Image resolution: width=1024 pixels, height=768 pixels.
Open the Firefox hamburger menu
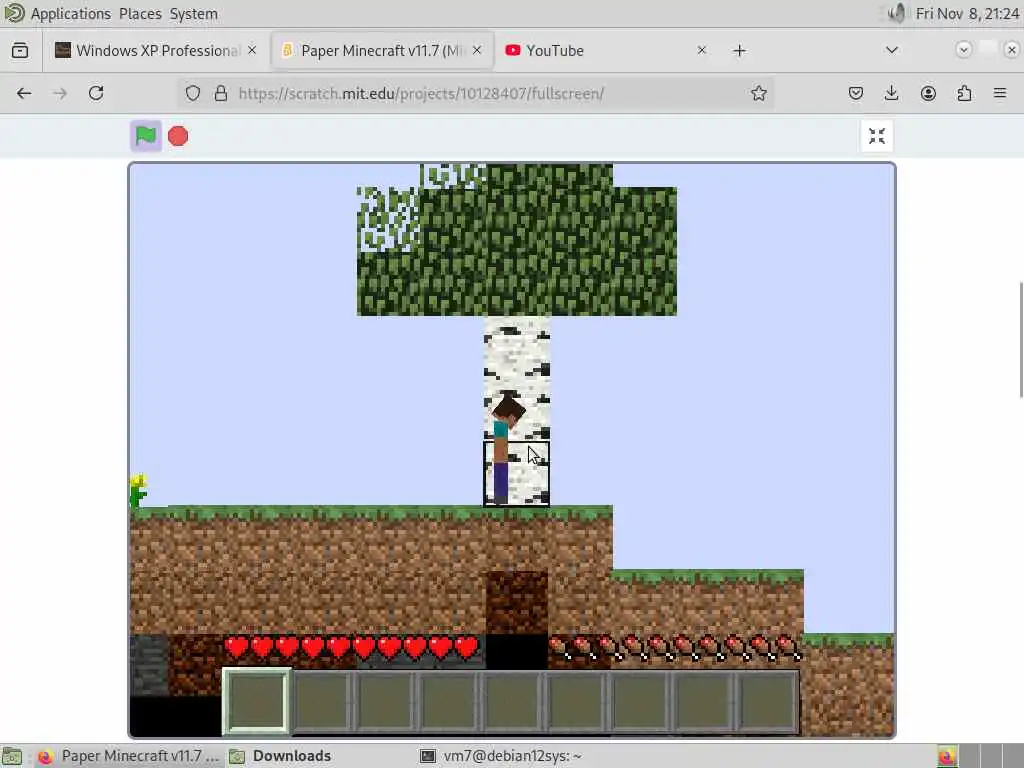(x=1000, y=93)
